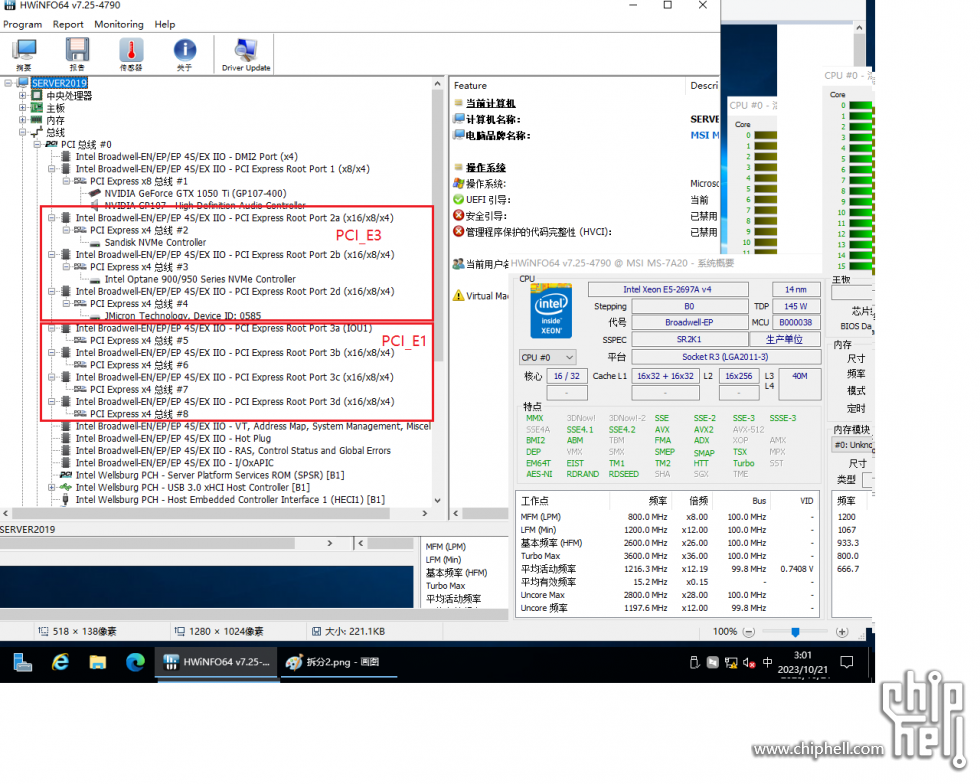The width and height of the screenshot is (980, 784).
Task: Click the About info icon
Action: 184,54
